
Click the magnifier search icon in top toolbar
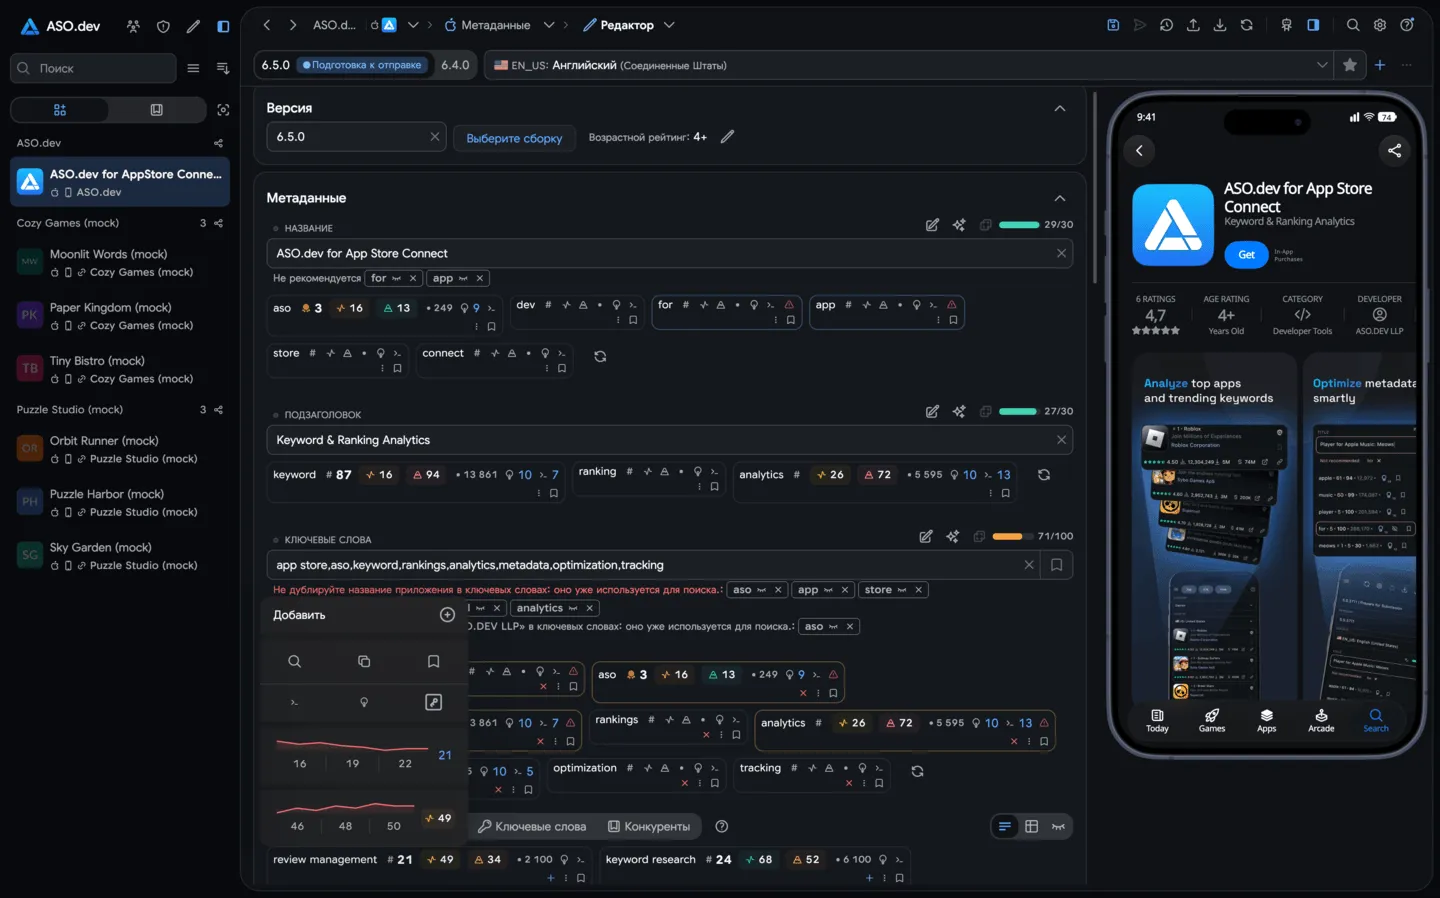(x=1353, y=25)
